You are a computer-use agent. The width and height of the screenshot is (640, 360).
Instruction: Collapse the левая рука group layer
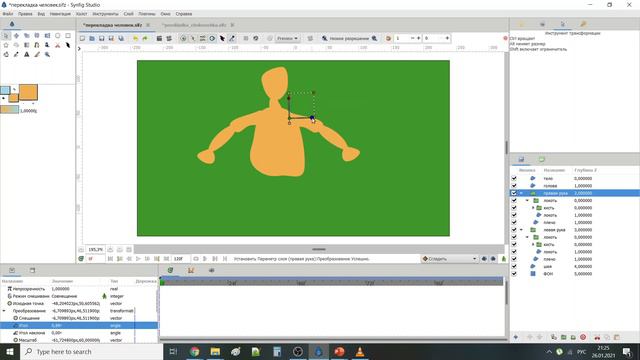click(x=521, y=230)
